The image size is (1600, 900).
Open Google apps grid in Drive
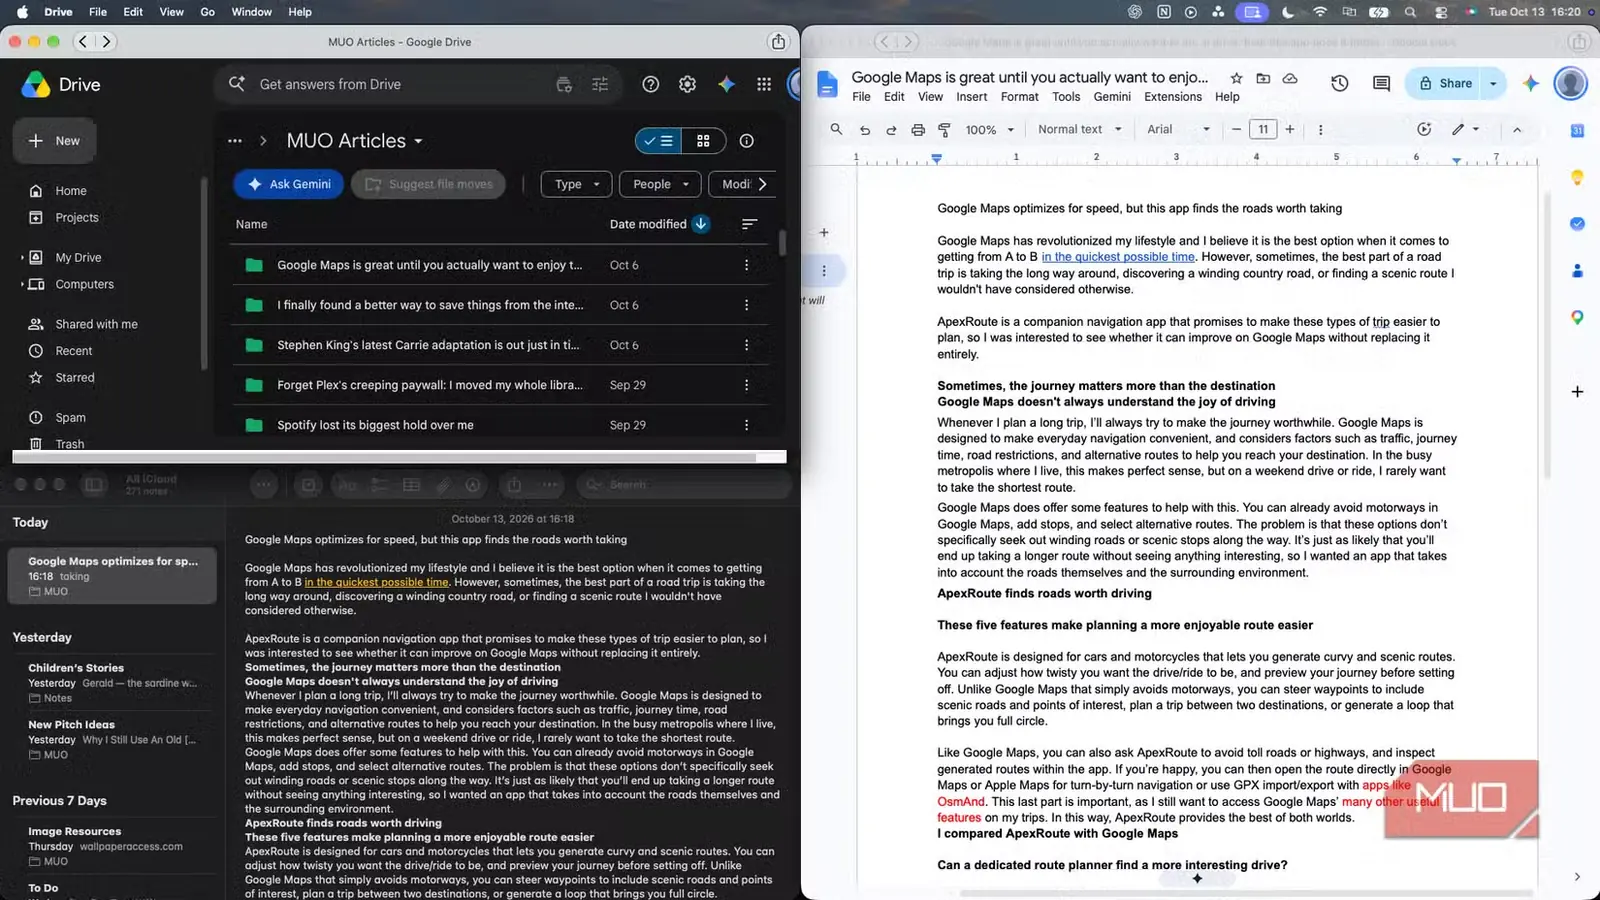tap(764, 85)
